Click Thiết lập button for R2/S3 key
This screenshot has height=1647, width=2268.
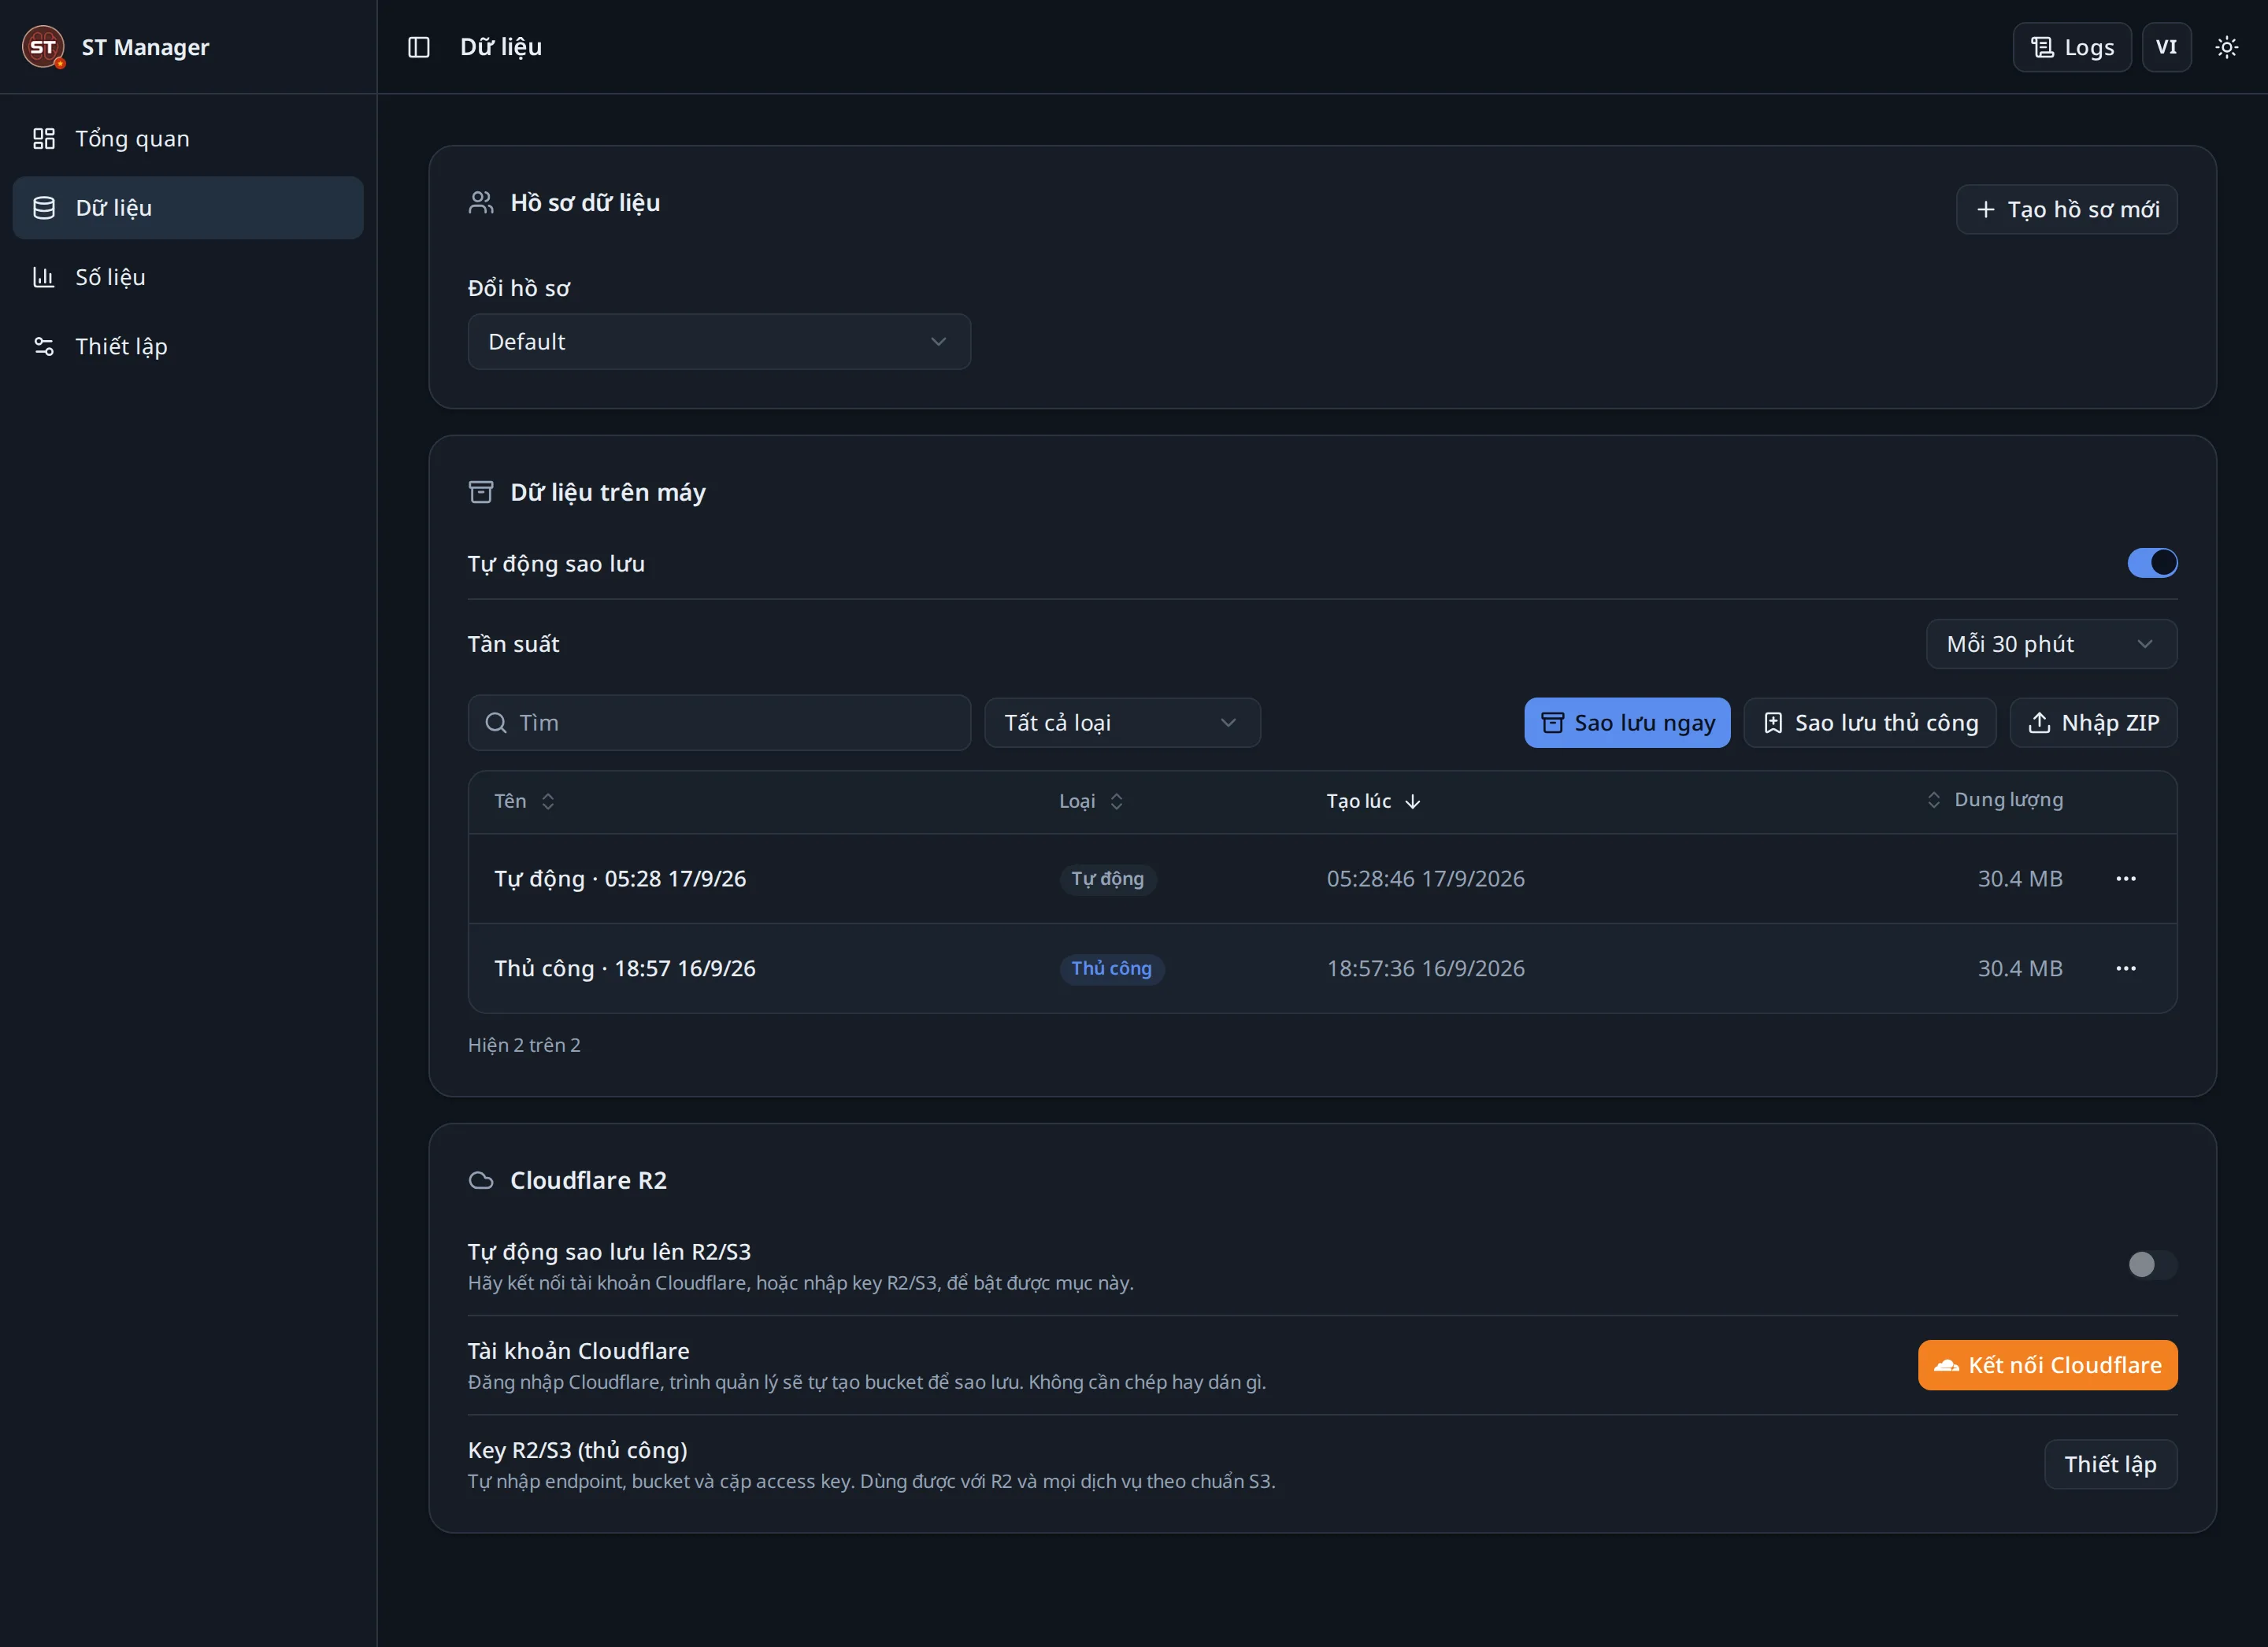click(2110, 1464)
